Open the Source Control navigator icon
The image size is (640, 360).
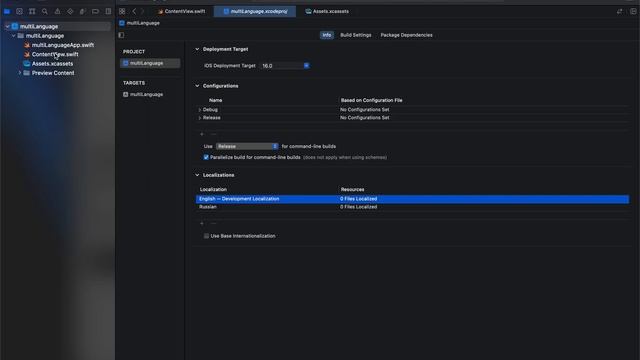19,11
